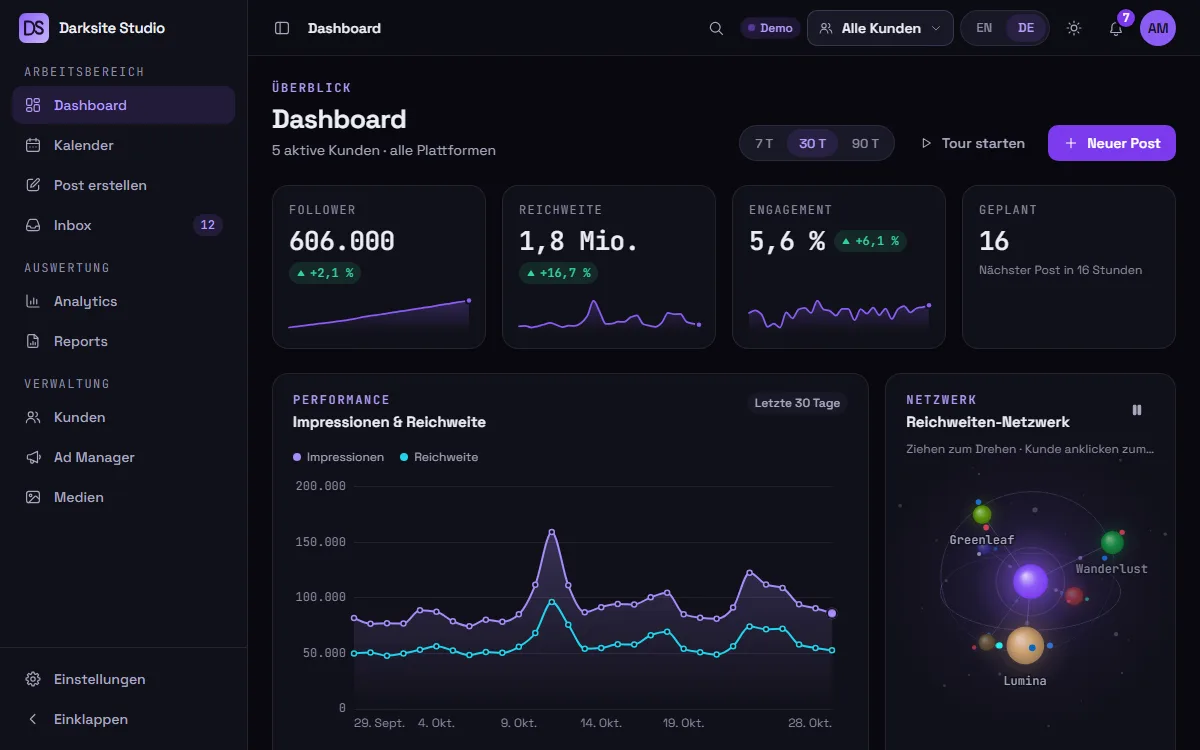1200x750 pixels.
Task: Open the AM user avatar menu
Action: click(x=1158, y=28)
